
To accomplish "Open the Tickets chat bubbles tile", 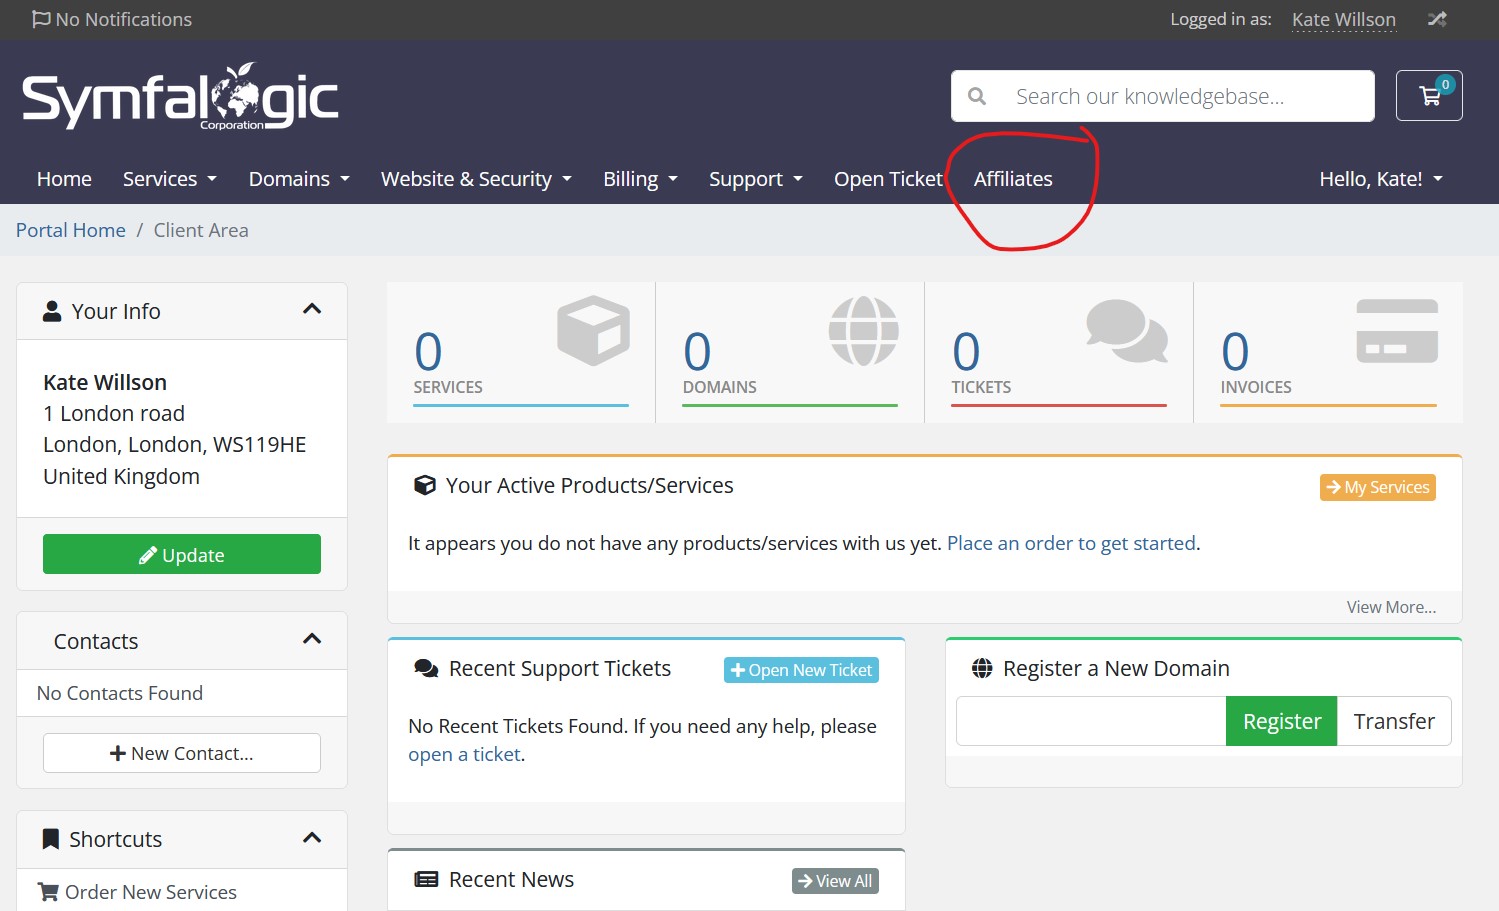I will point(1058,351).
